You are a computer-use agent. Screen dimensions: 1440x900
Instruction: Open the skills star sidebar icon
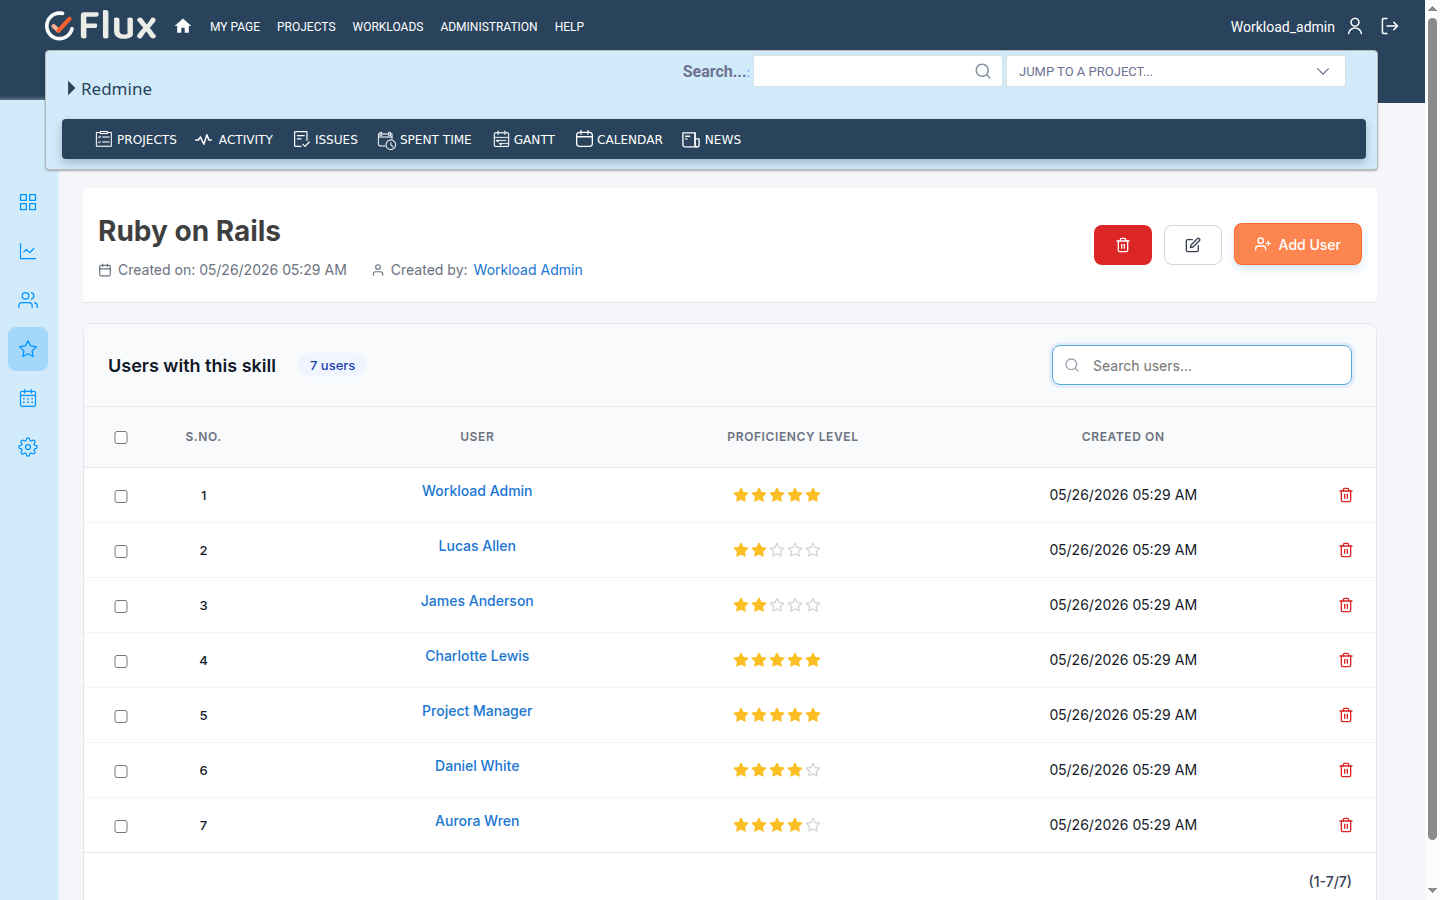coord(28,349)
